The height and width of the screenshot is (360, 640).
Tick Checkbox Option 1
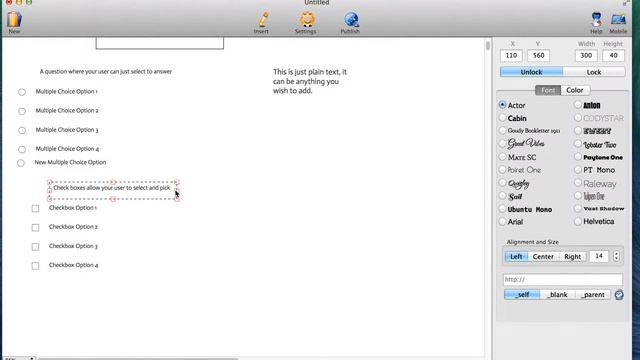(x=36, y=209)
